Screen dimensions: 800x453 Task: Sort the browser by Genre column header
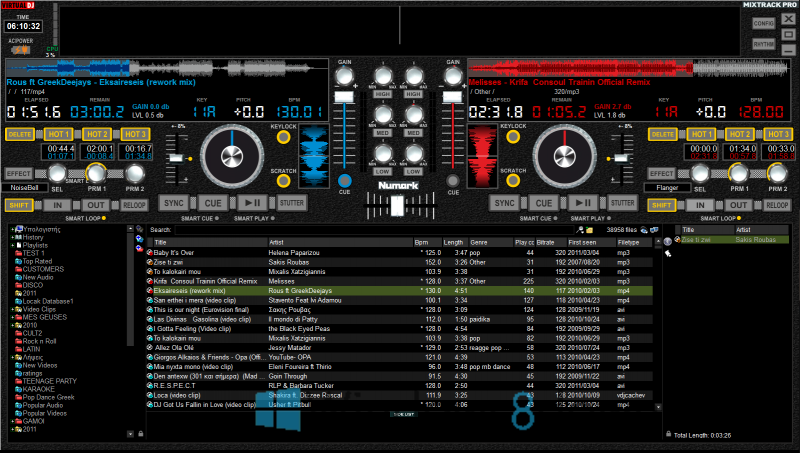tap(490, 242)
